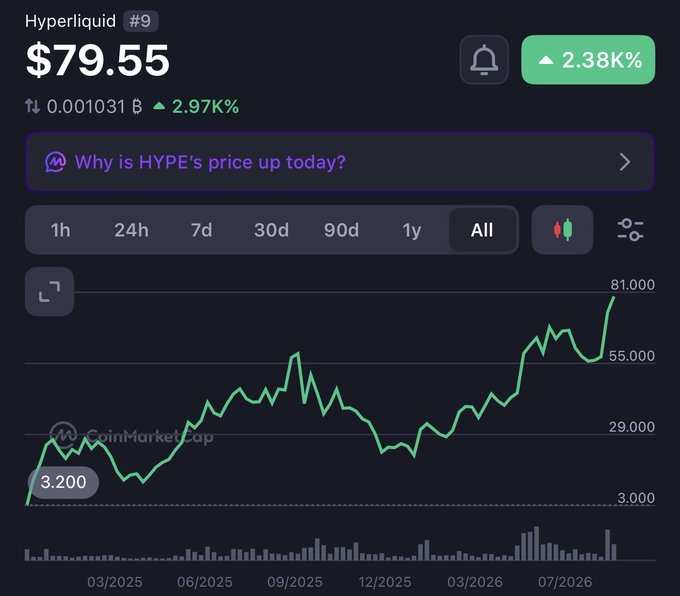Tap the 3.000 axis label
680x596 pixels.
pyautogui.click(x=636, y=498)
